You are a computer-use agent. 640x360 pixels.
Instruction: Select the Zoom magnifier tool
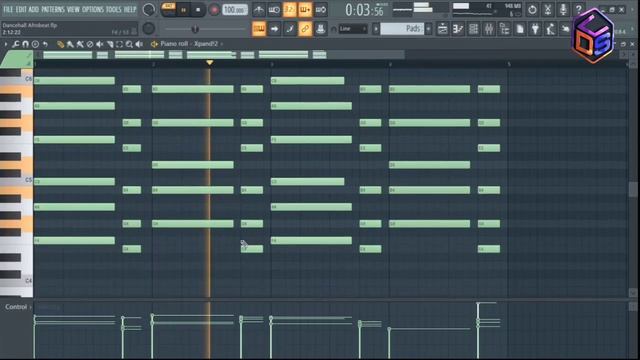[129, 44]
